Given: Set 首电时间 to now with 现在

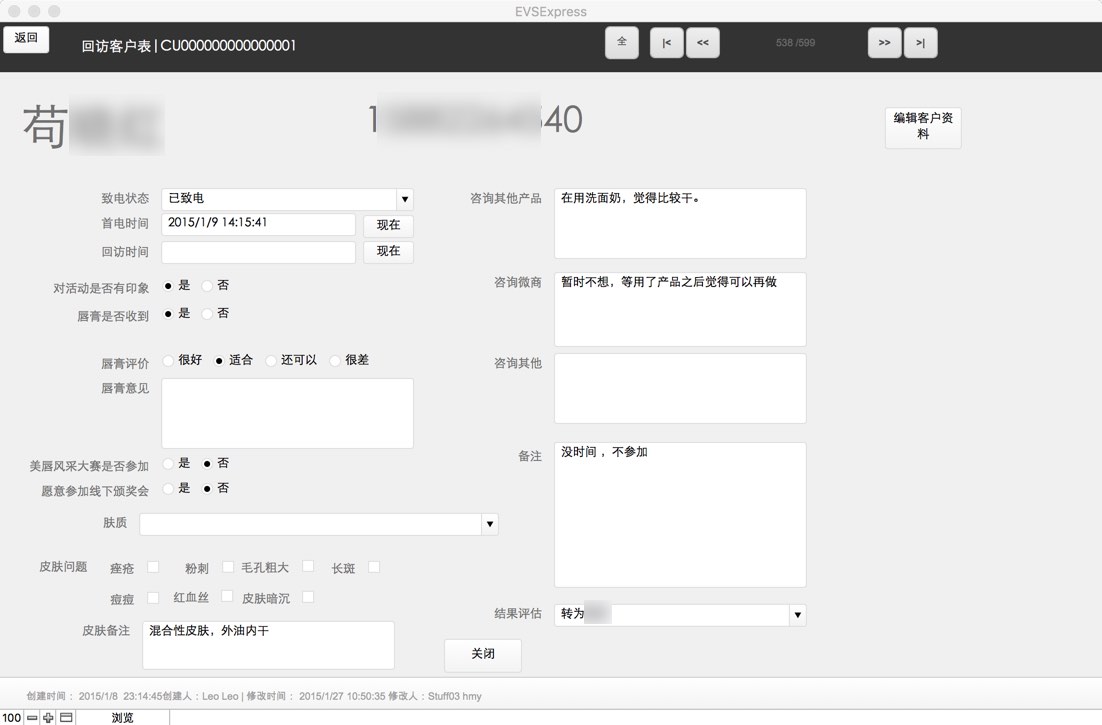Looking at the screenshot, I should 388,225.
